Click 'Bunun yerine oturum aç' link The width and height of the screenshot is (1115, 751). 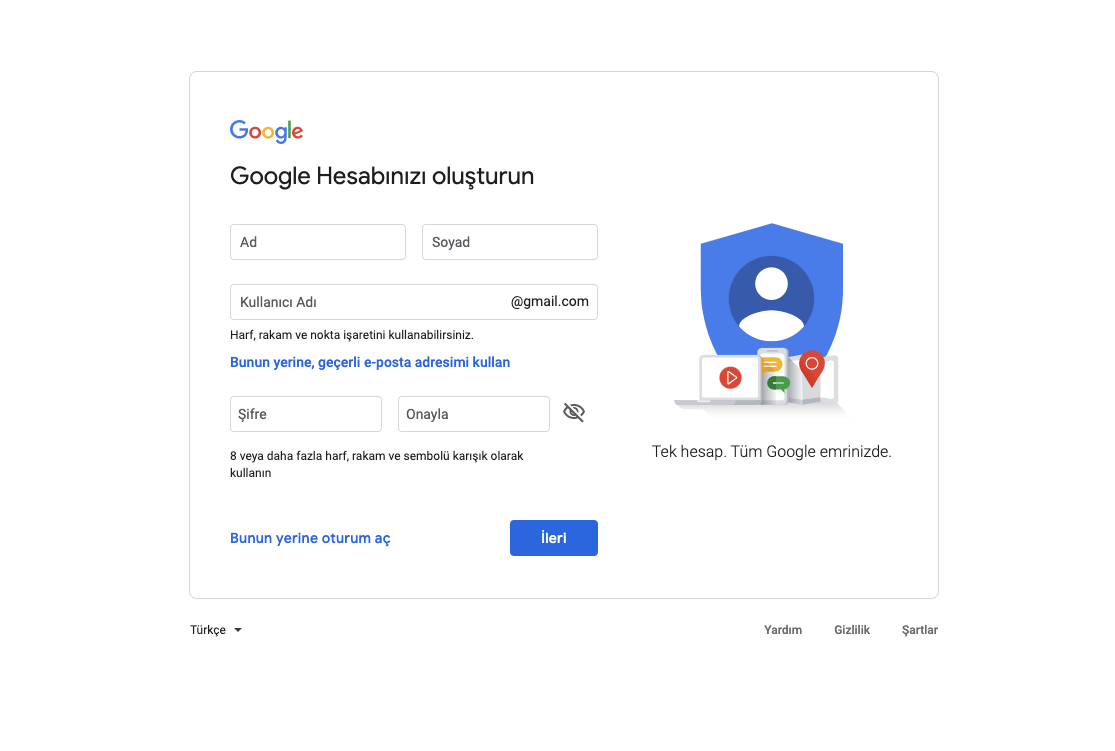[310, 538]
